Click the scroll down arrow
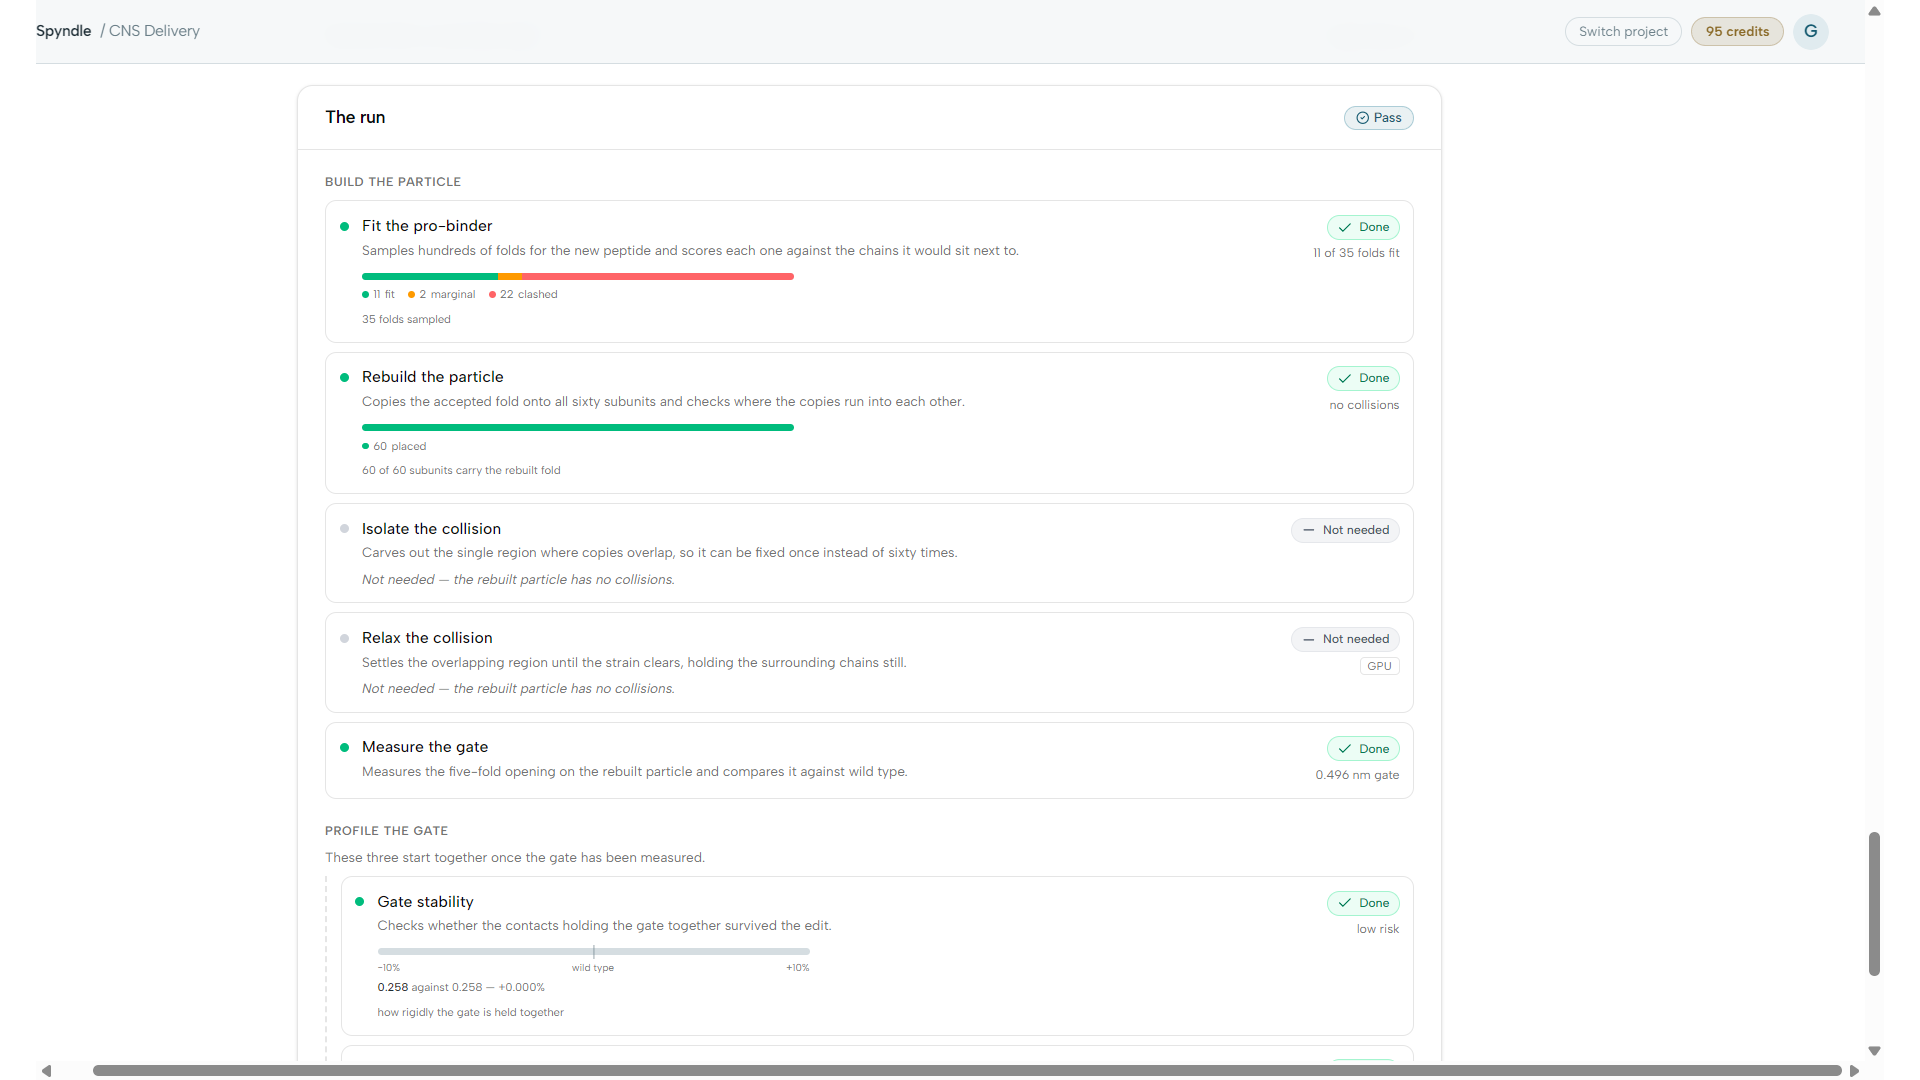Screen dimensions: 1920x1080 [1874, 1050]
